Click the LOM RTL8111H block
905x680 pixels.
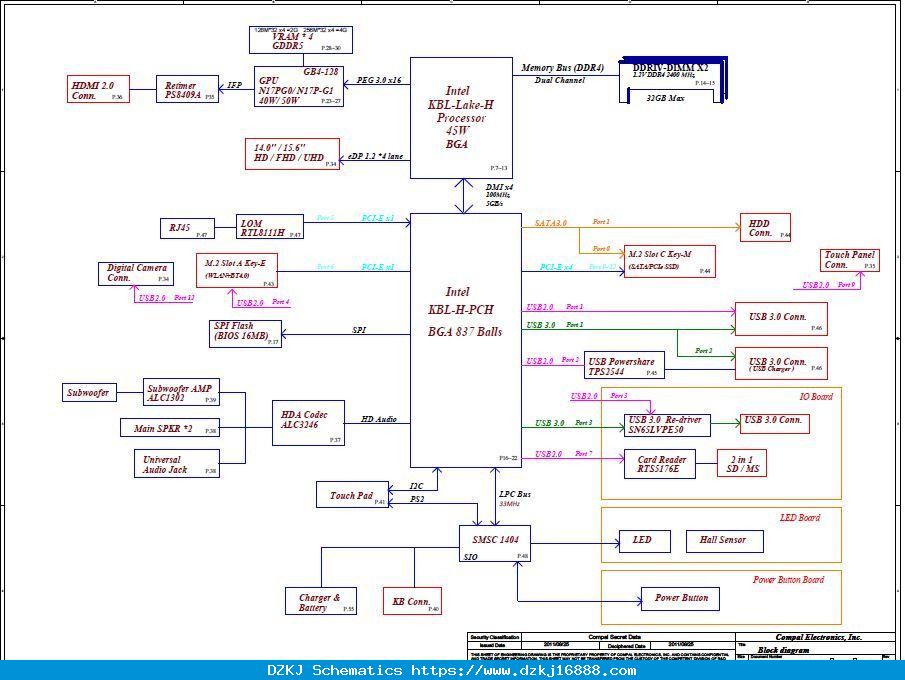click(270, 226)
